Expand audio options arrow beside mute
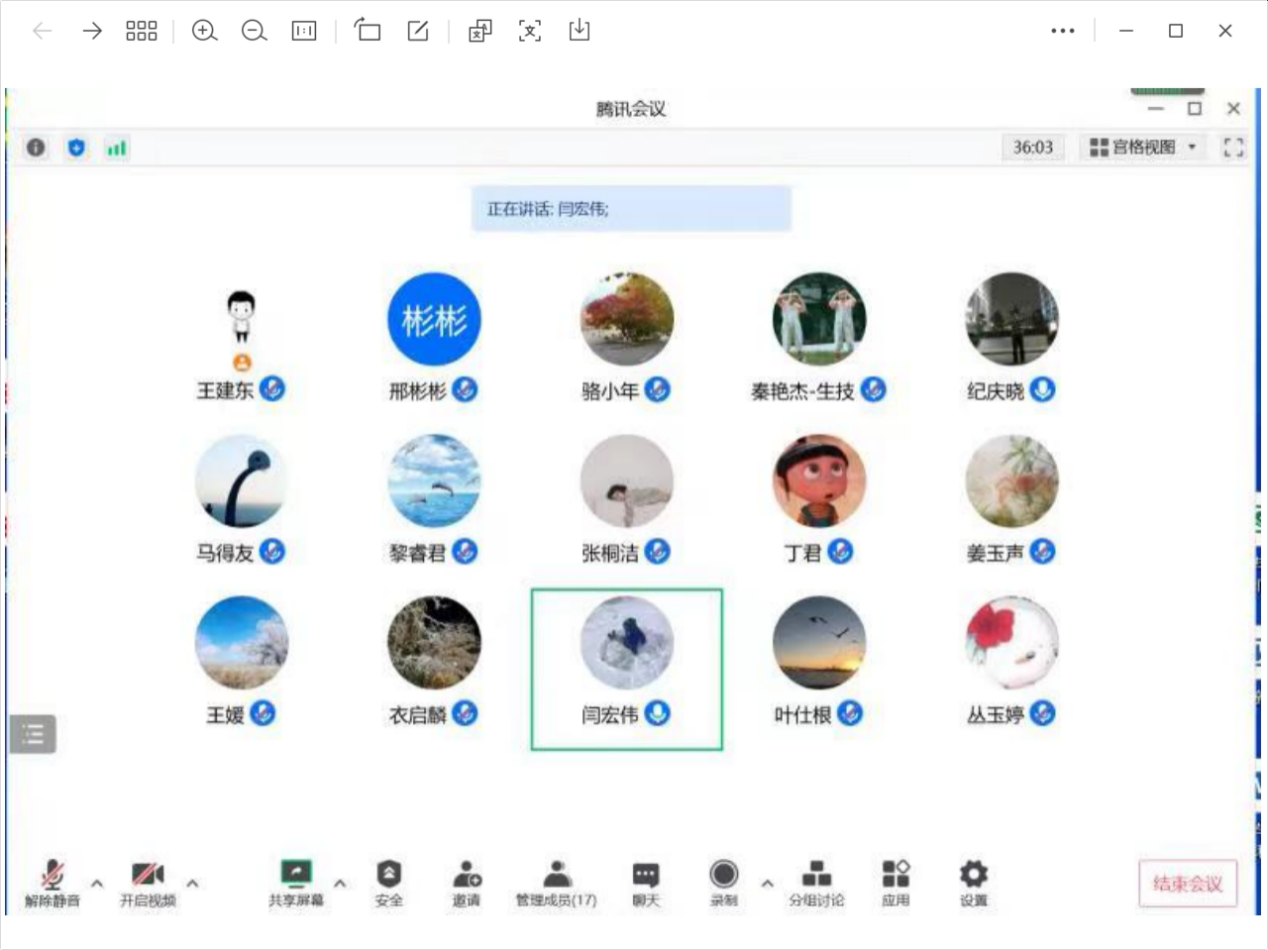The width and height of the screenshot is (1268, 950). pos(97,883)
